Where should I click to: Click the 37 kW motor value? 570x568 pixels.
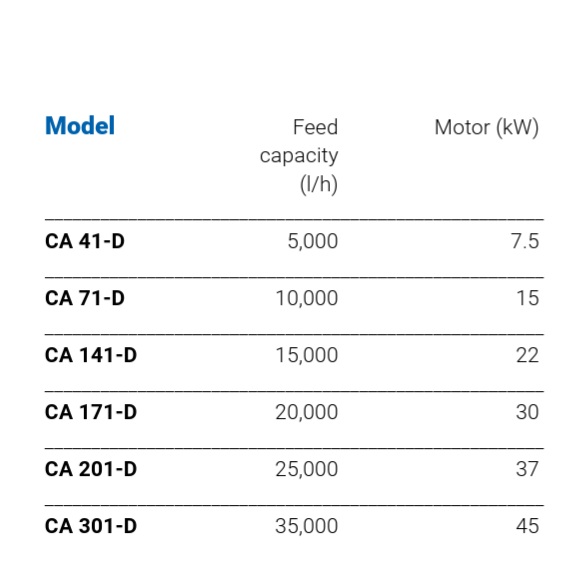527,469
